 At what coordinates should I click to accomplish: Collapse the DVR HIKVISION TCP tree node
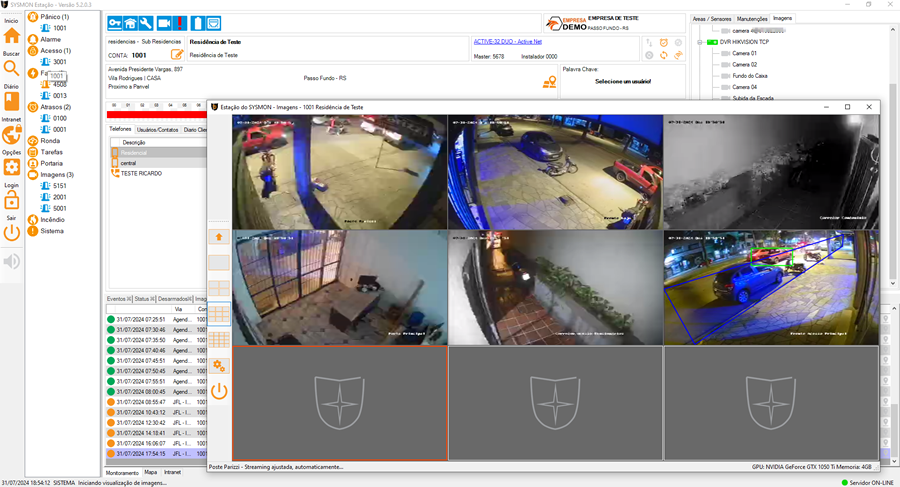click(699, 42)
